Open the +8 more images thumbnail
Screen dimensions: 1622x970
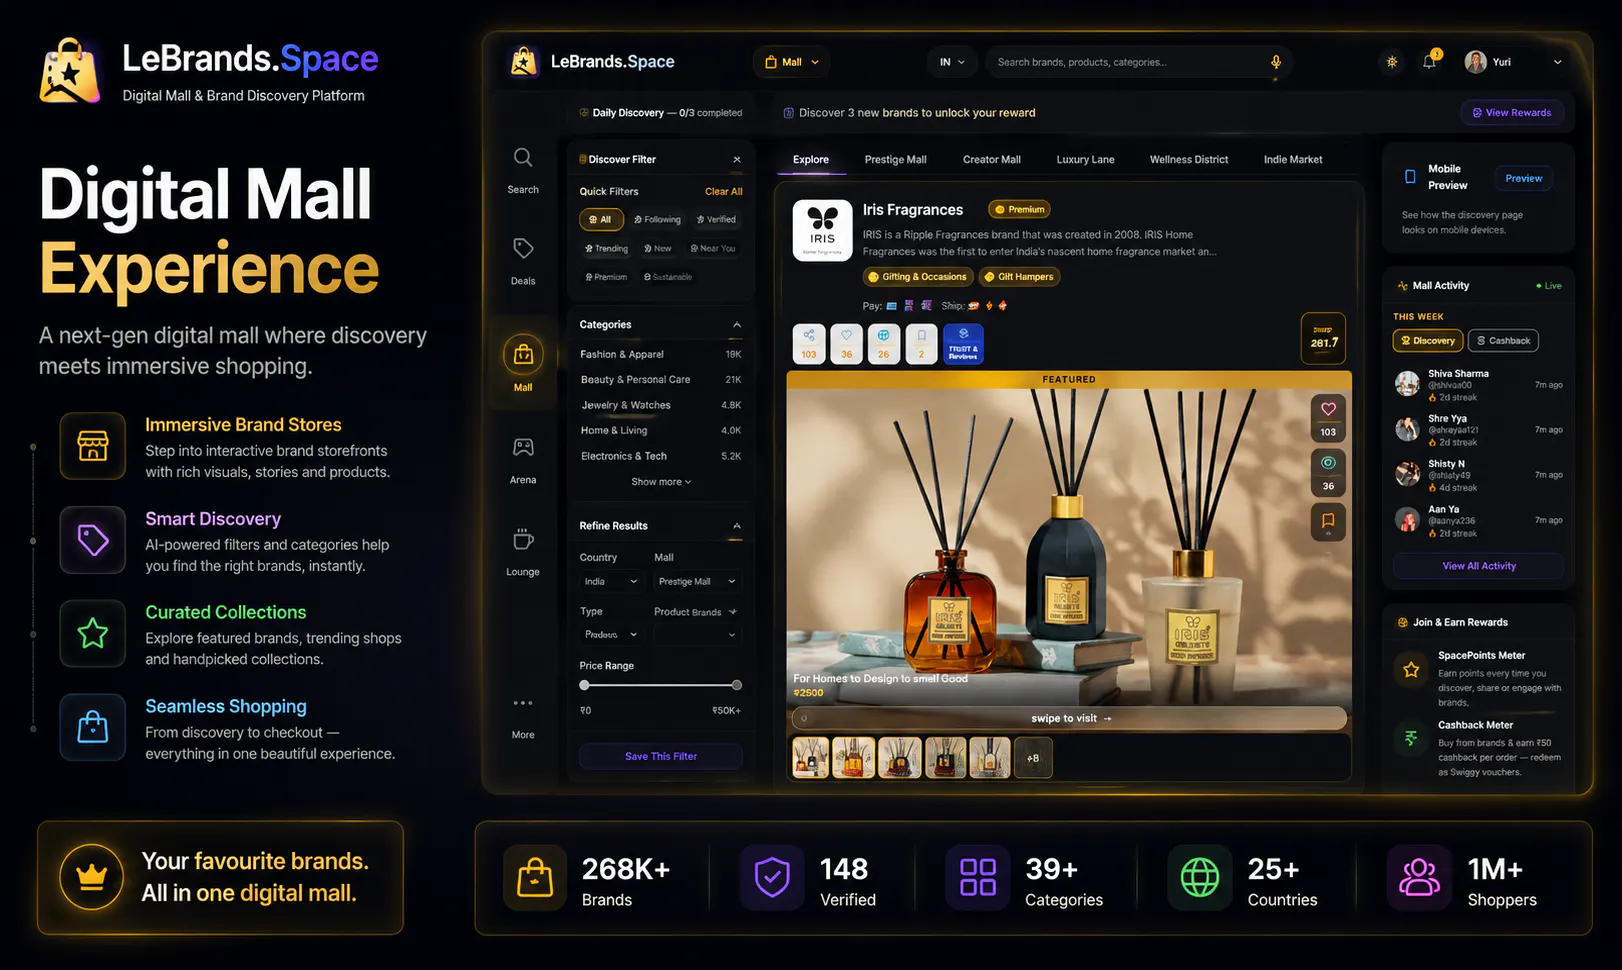pyautogui.click(x=1033, y=758)
